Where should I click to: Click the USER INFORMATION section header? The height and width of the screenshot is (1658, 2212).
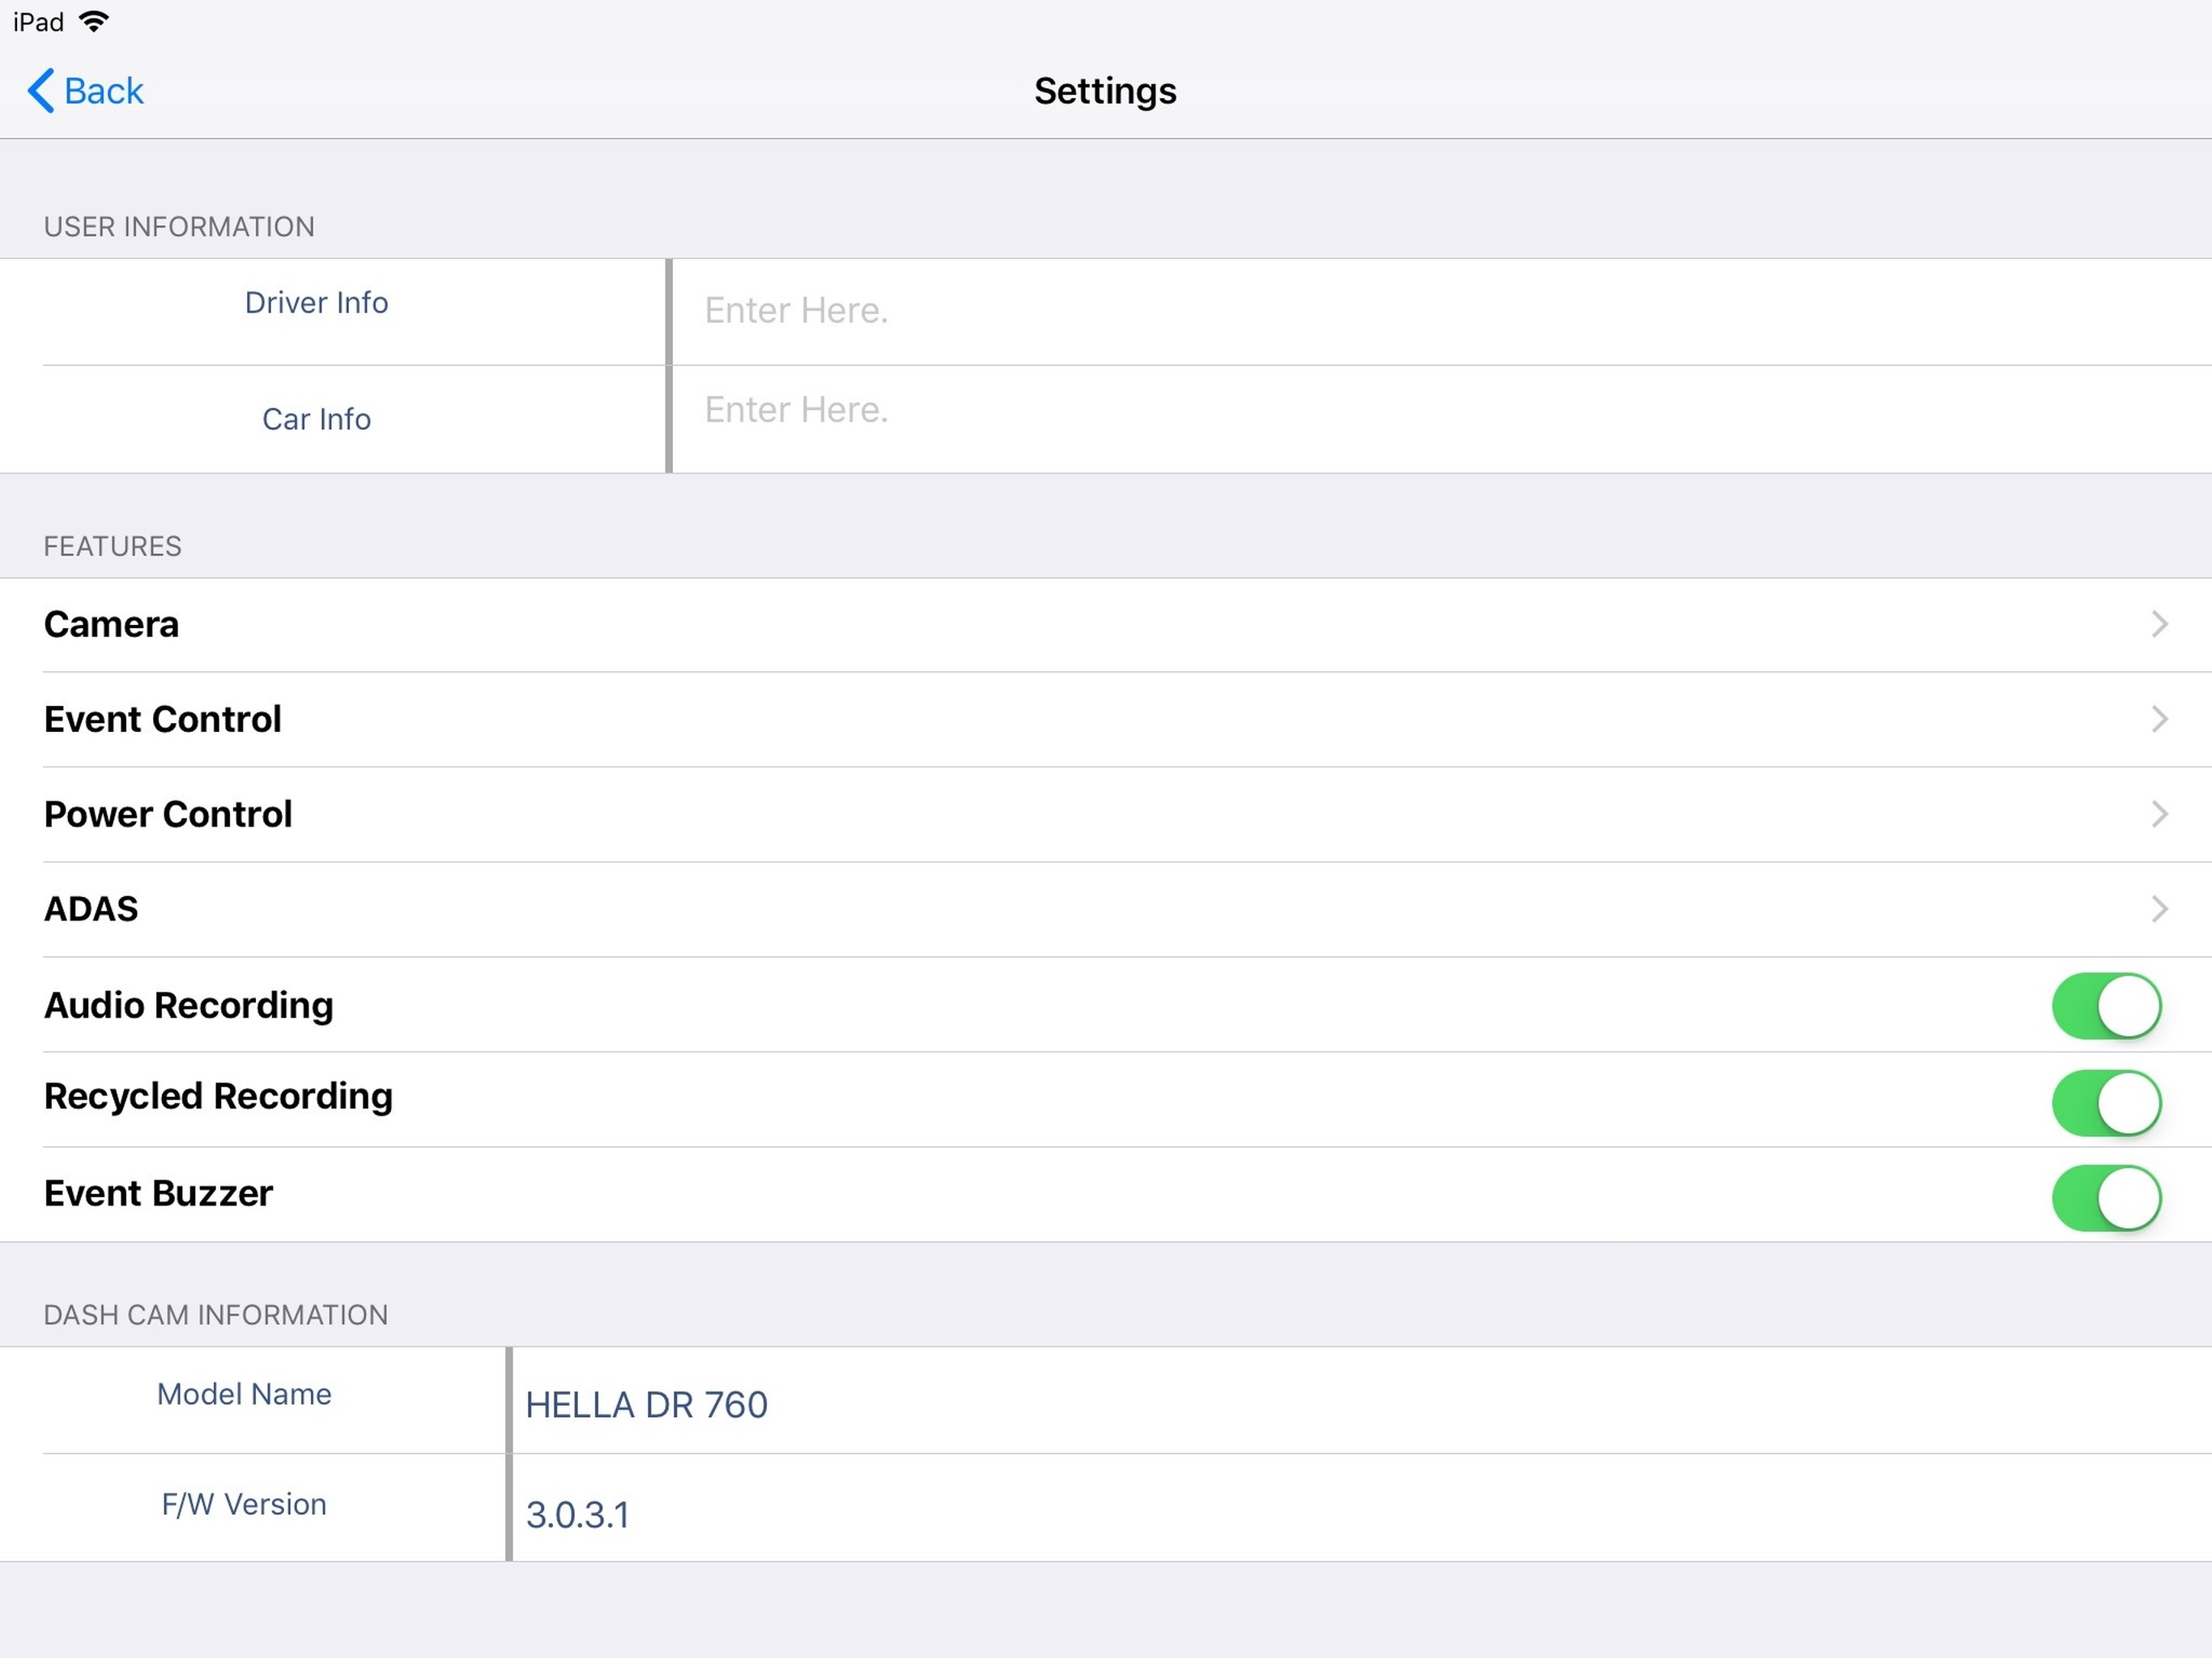click(x=179, y=227)
